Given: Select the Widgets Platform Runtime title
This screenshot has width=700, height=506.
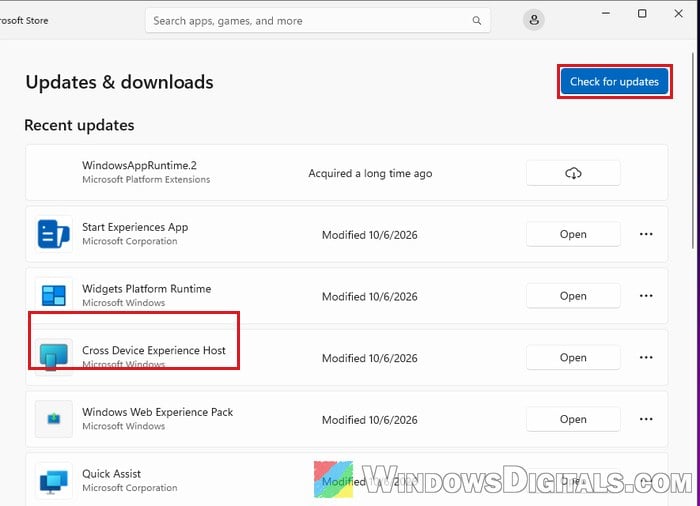Looking at the screenshot, I should coord(146,289).
